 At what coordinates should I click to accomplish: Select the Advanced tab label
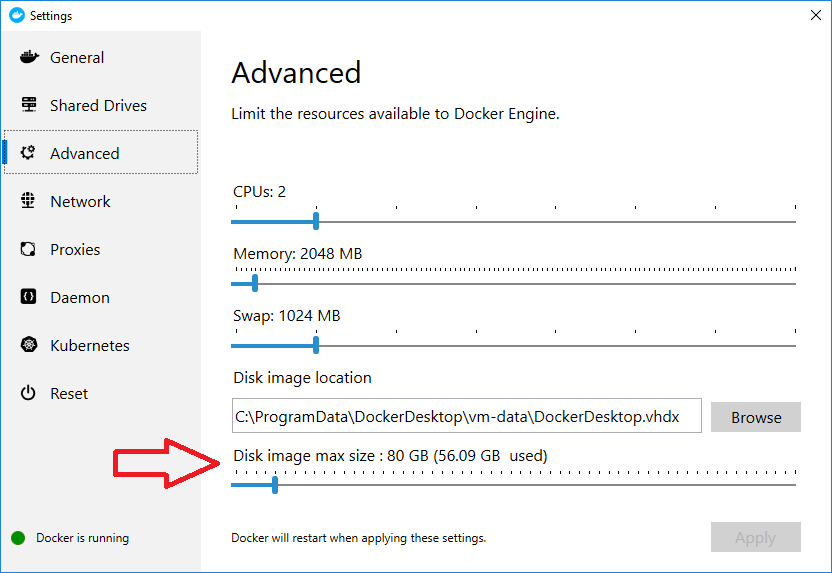(85, 153)
